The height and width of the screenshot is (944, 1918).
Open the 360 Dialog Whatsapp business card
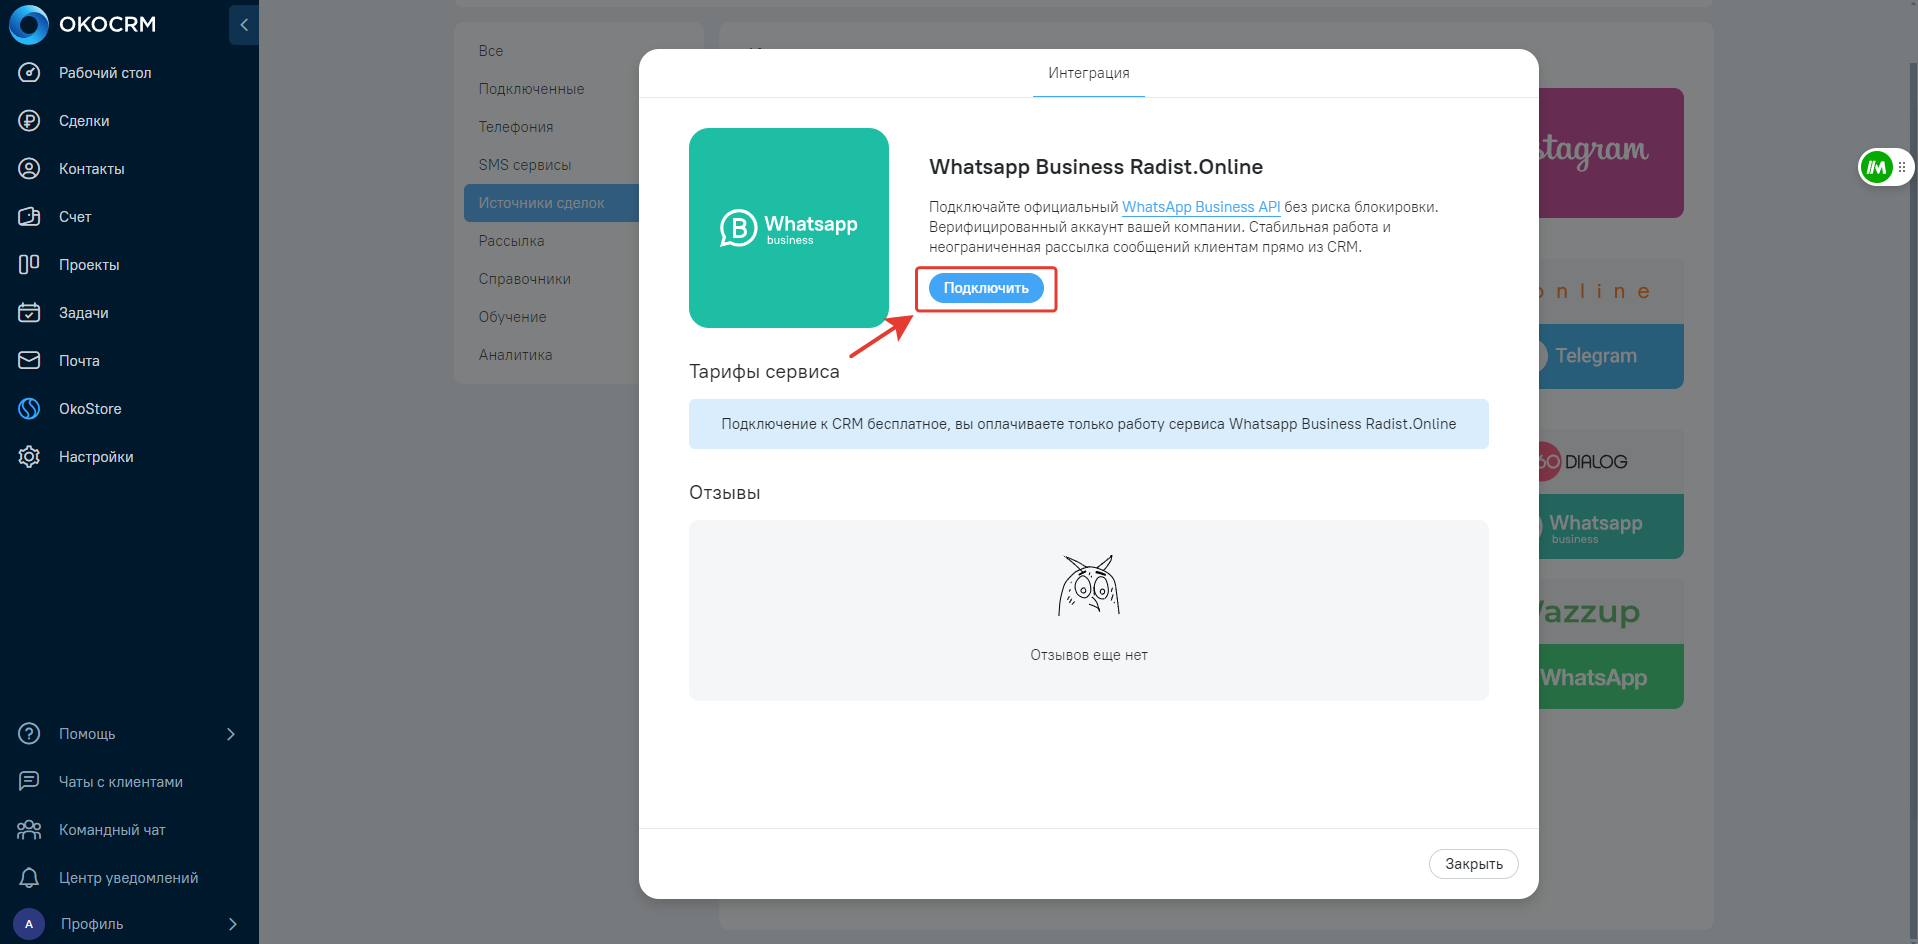tap(1611, 494)
